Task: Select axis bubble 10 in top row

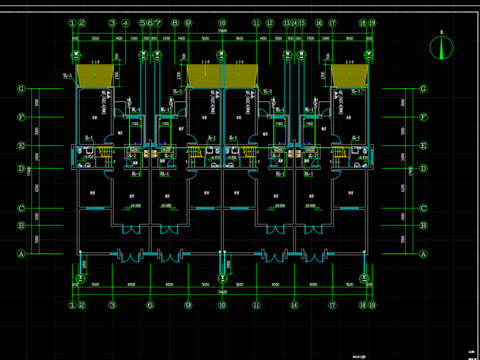Action: click(222, 23)
